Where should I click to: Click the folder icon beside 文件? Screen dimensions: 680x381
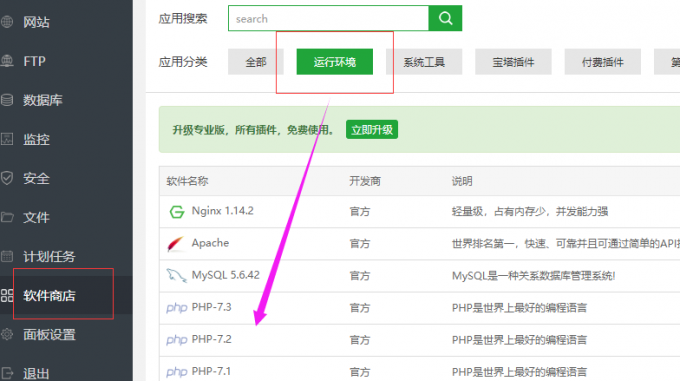point(7,217)
